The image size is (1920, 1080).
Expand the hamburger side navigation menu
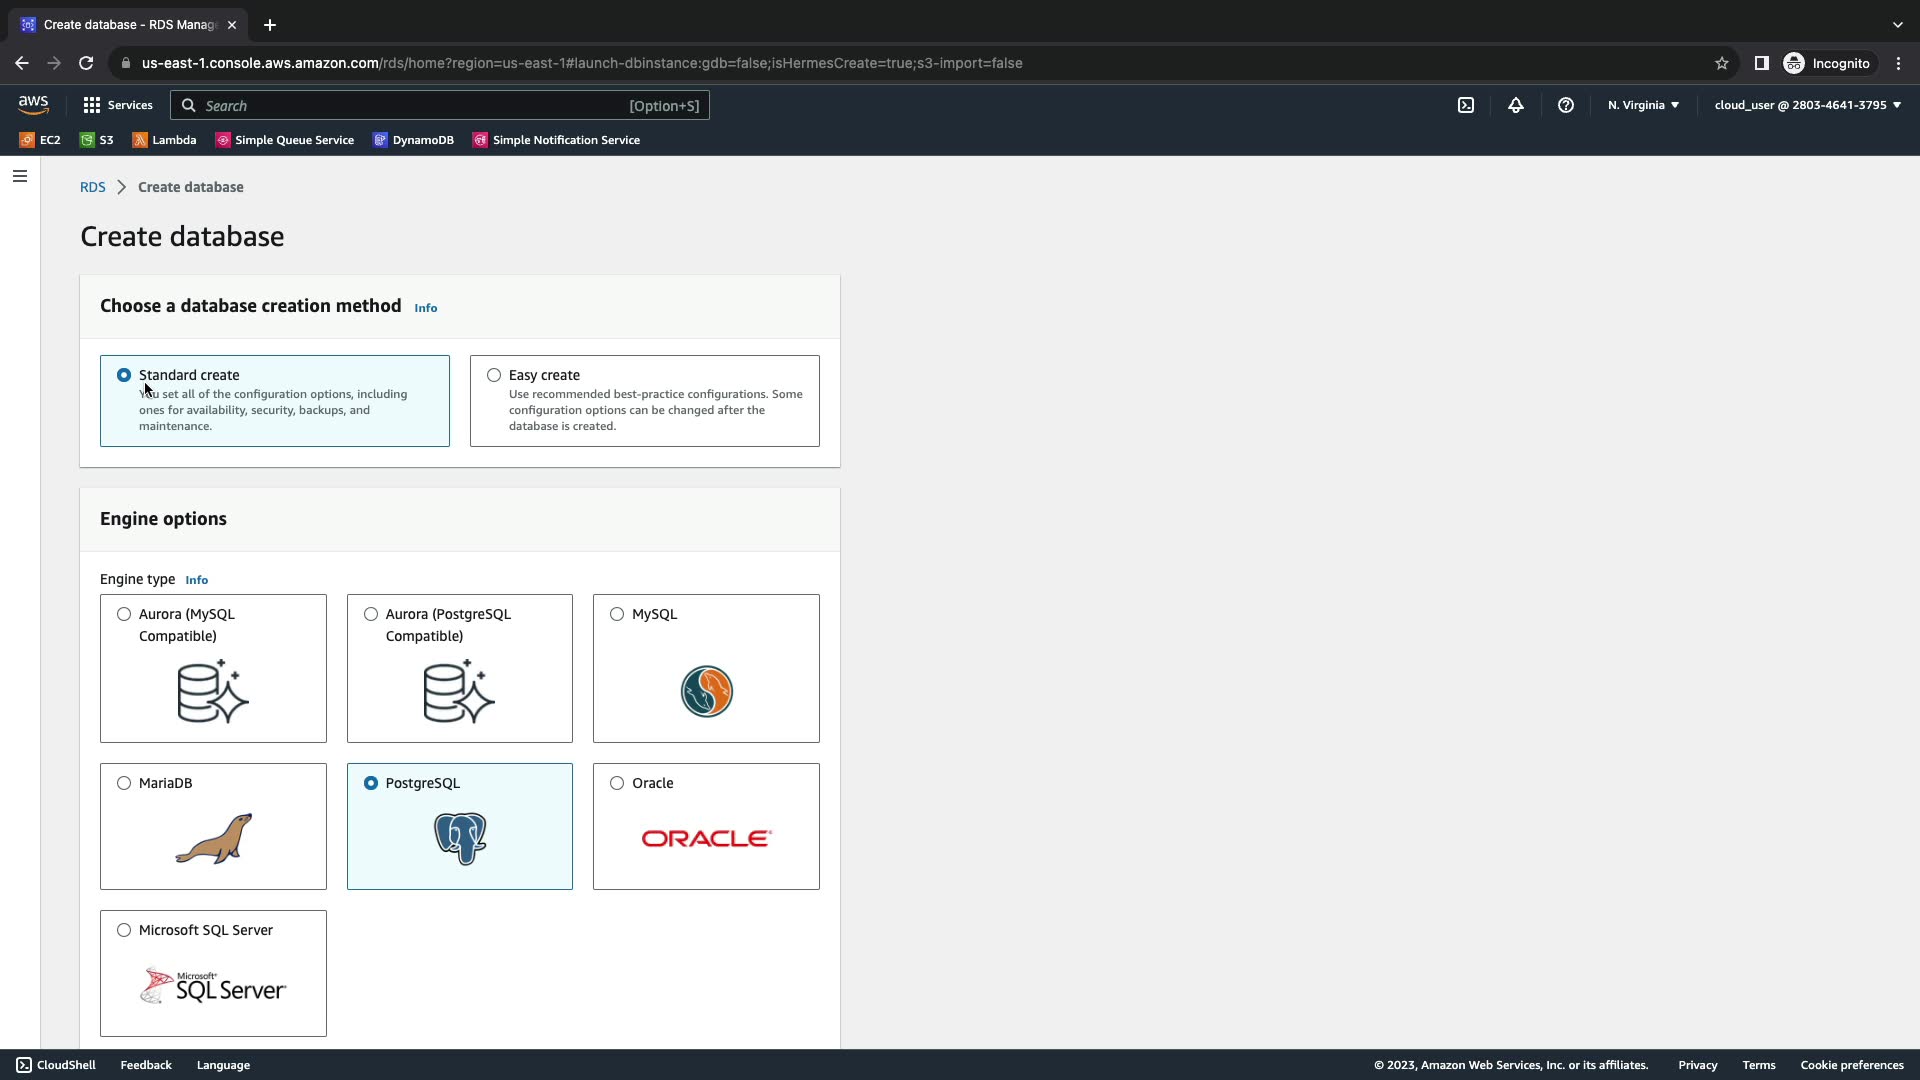coord(20,176)
